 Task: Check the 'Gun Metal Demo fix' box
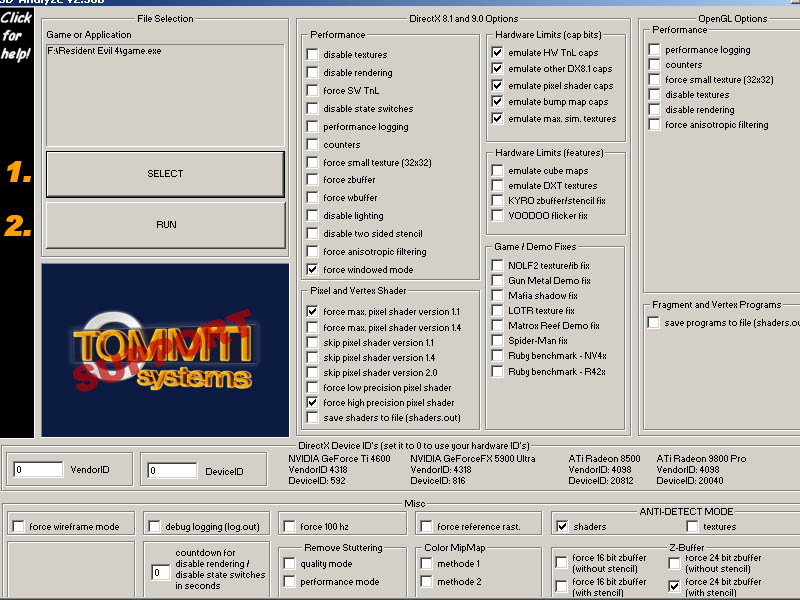tap(497, 280)
